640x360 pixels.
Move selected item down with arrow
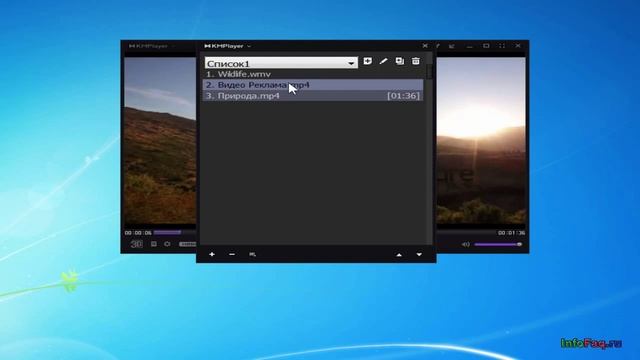tap(419, 255)
